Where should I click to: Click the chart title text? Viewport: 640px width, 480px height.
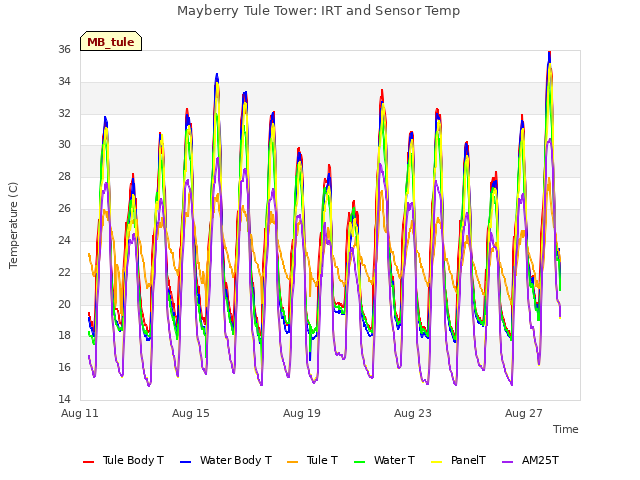pyautogui.click(x=318, y=11)
